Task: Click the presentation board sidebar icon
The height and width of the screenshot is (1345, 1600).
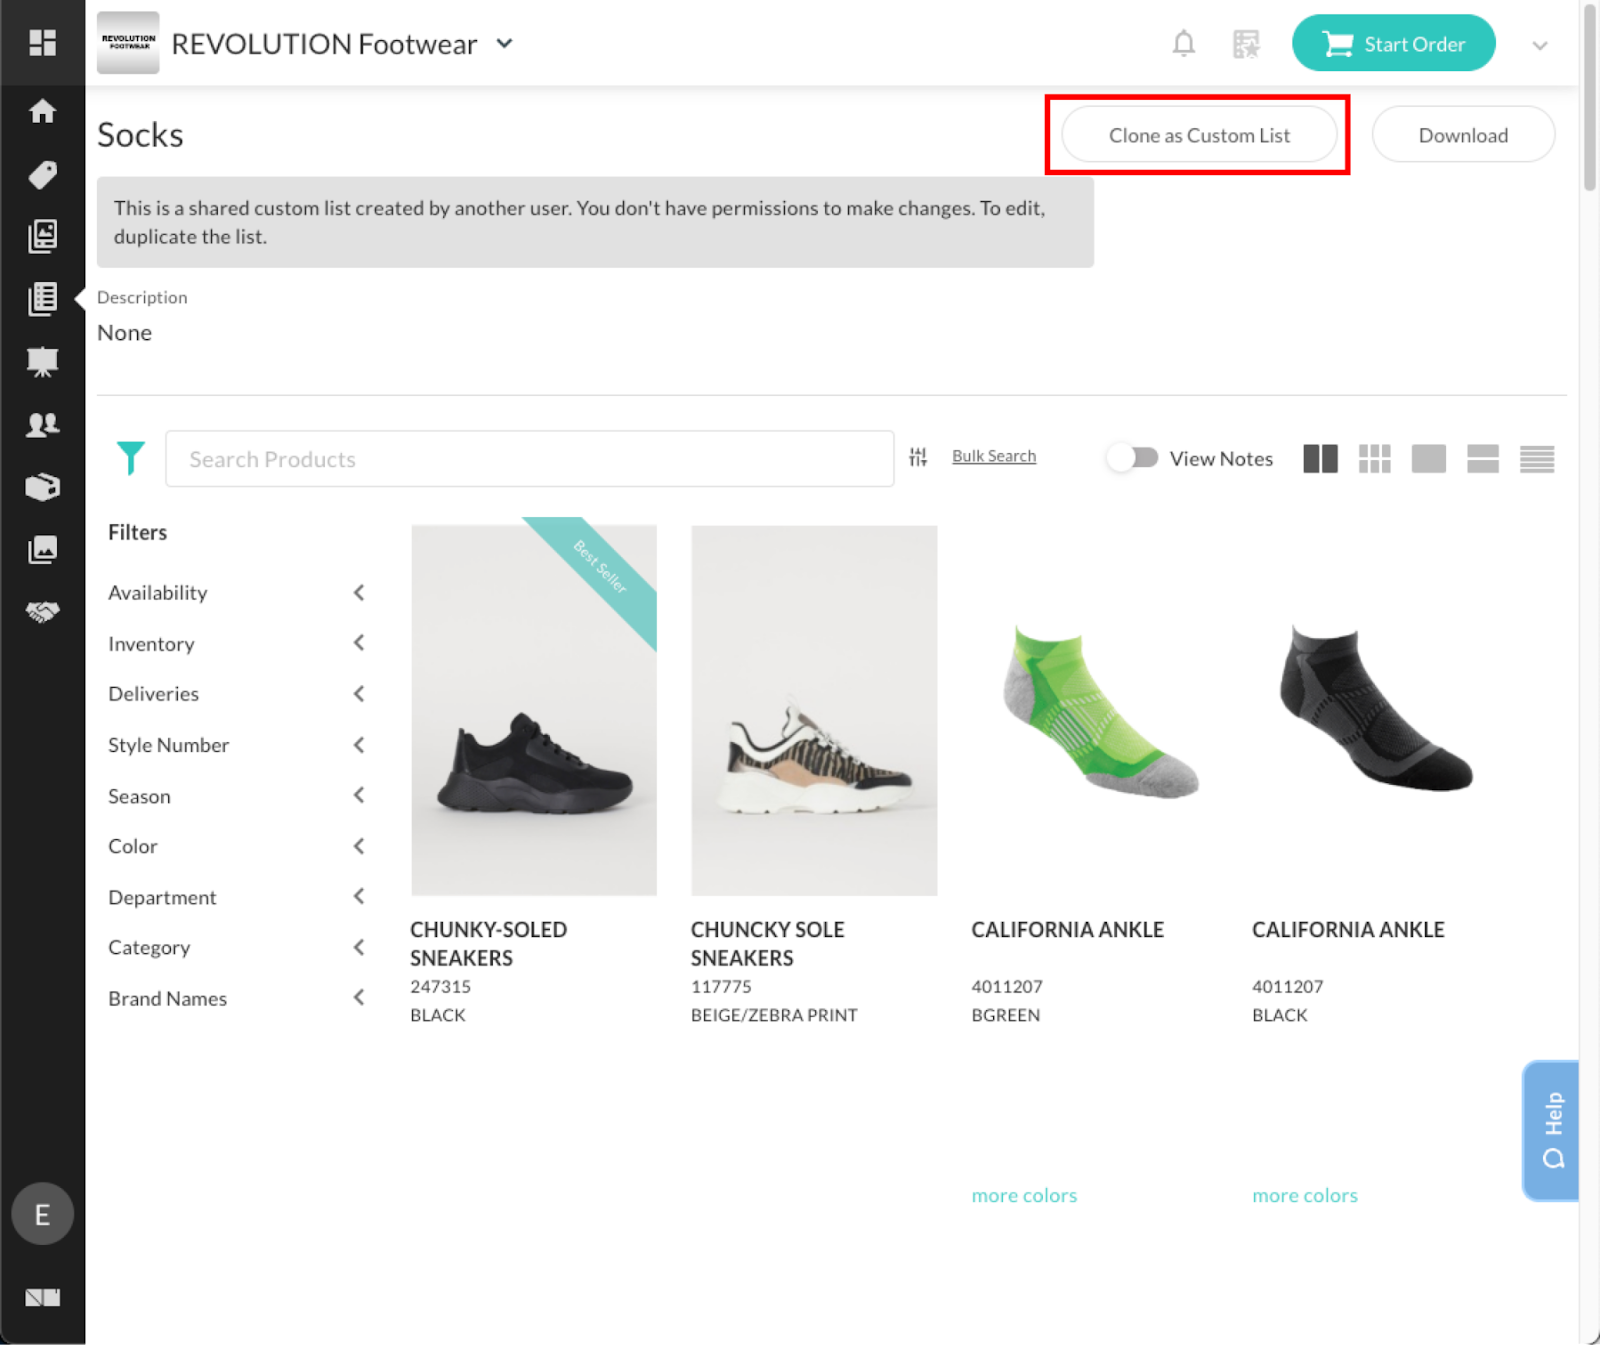Action: pyautogui.click(x=42, y=361)
